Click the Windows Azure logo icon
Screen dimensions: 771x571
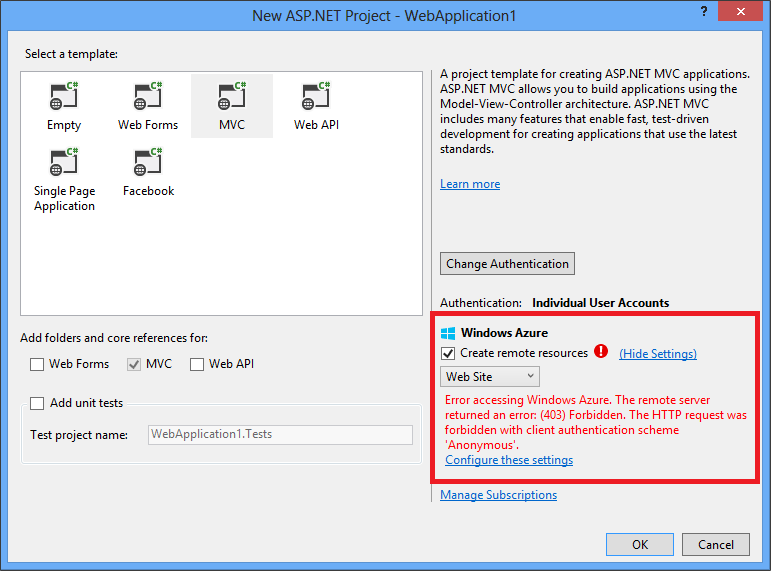(448, 333)
